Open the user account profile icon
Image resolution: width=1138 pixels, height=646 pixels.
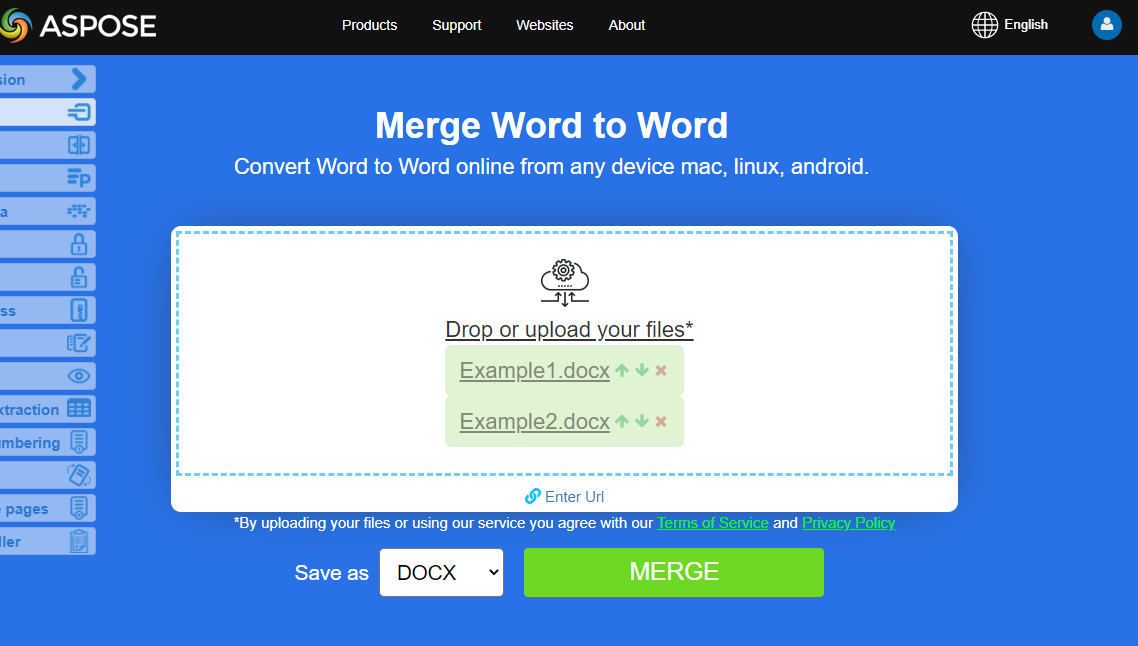1106,25
